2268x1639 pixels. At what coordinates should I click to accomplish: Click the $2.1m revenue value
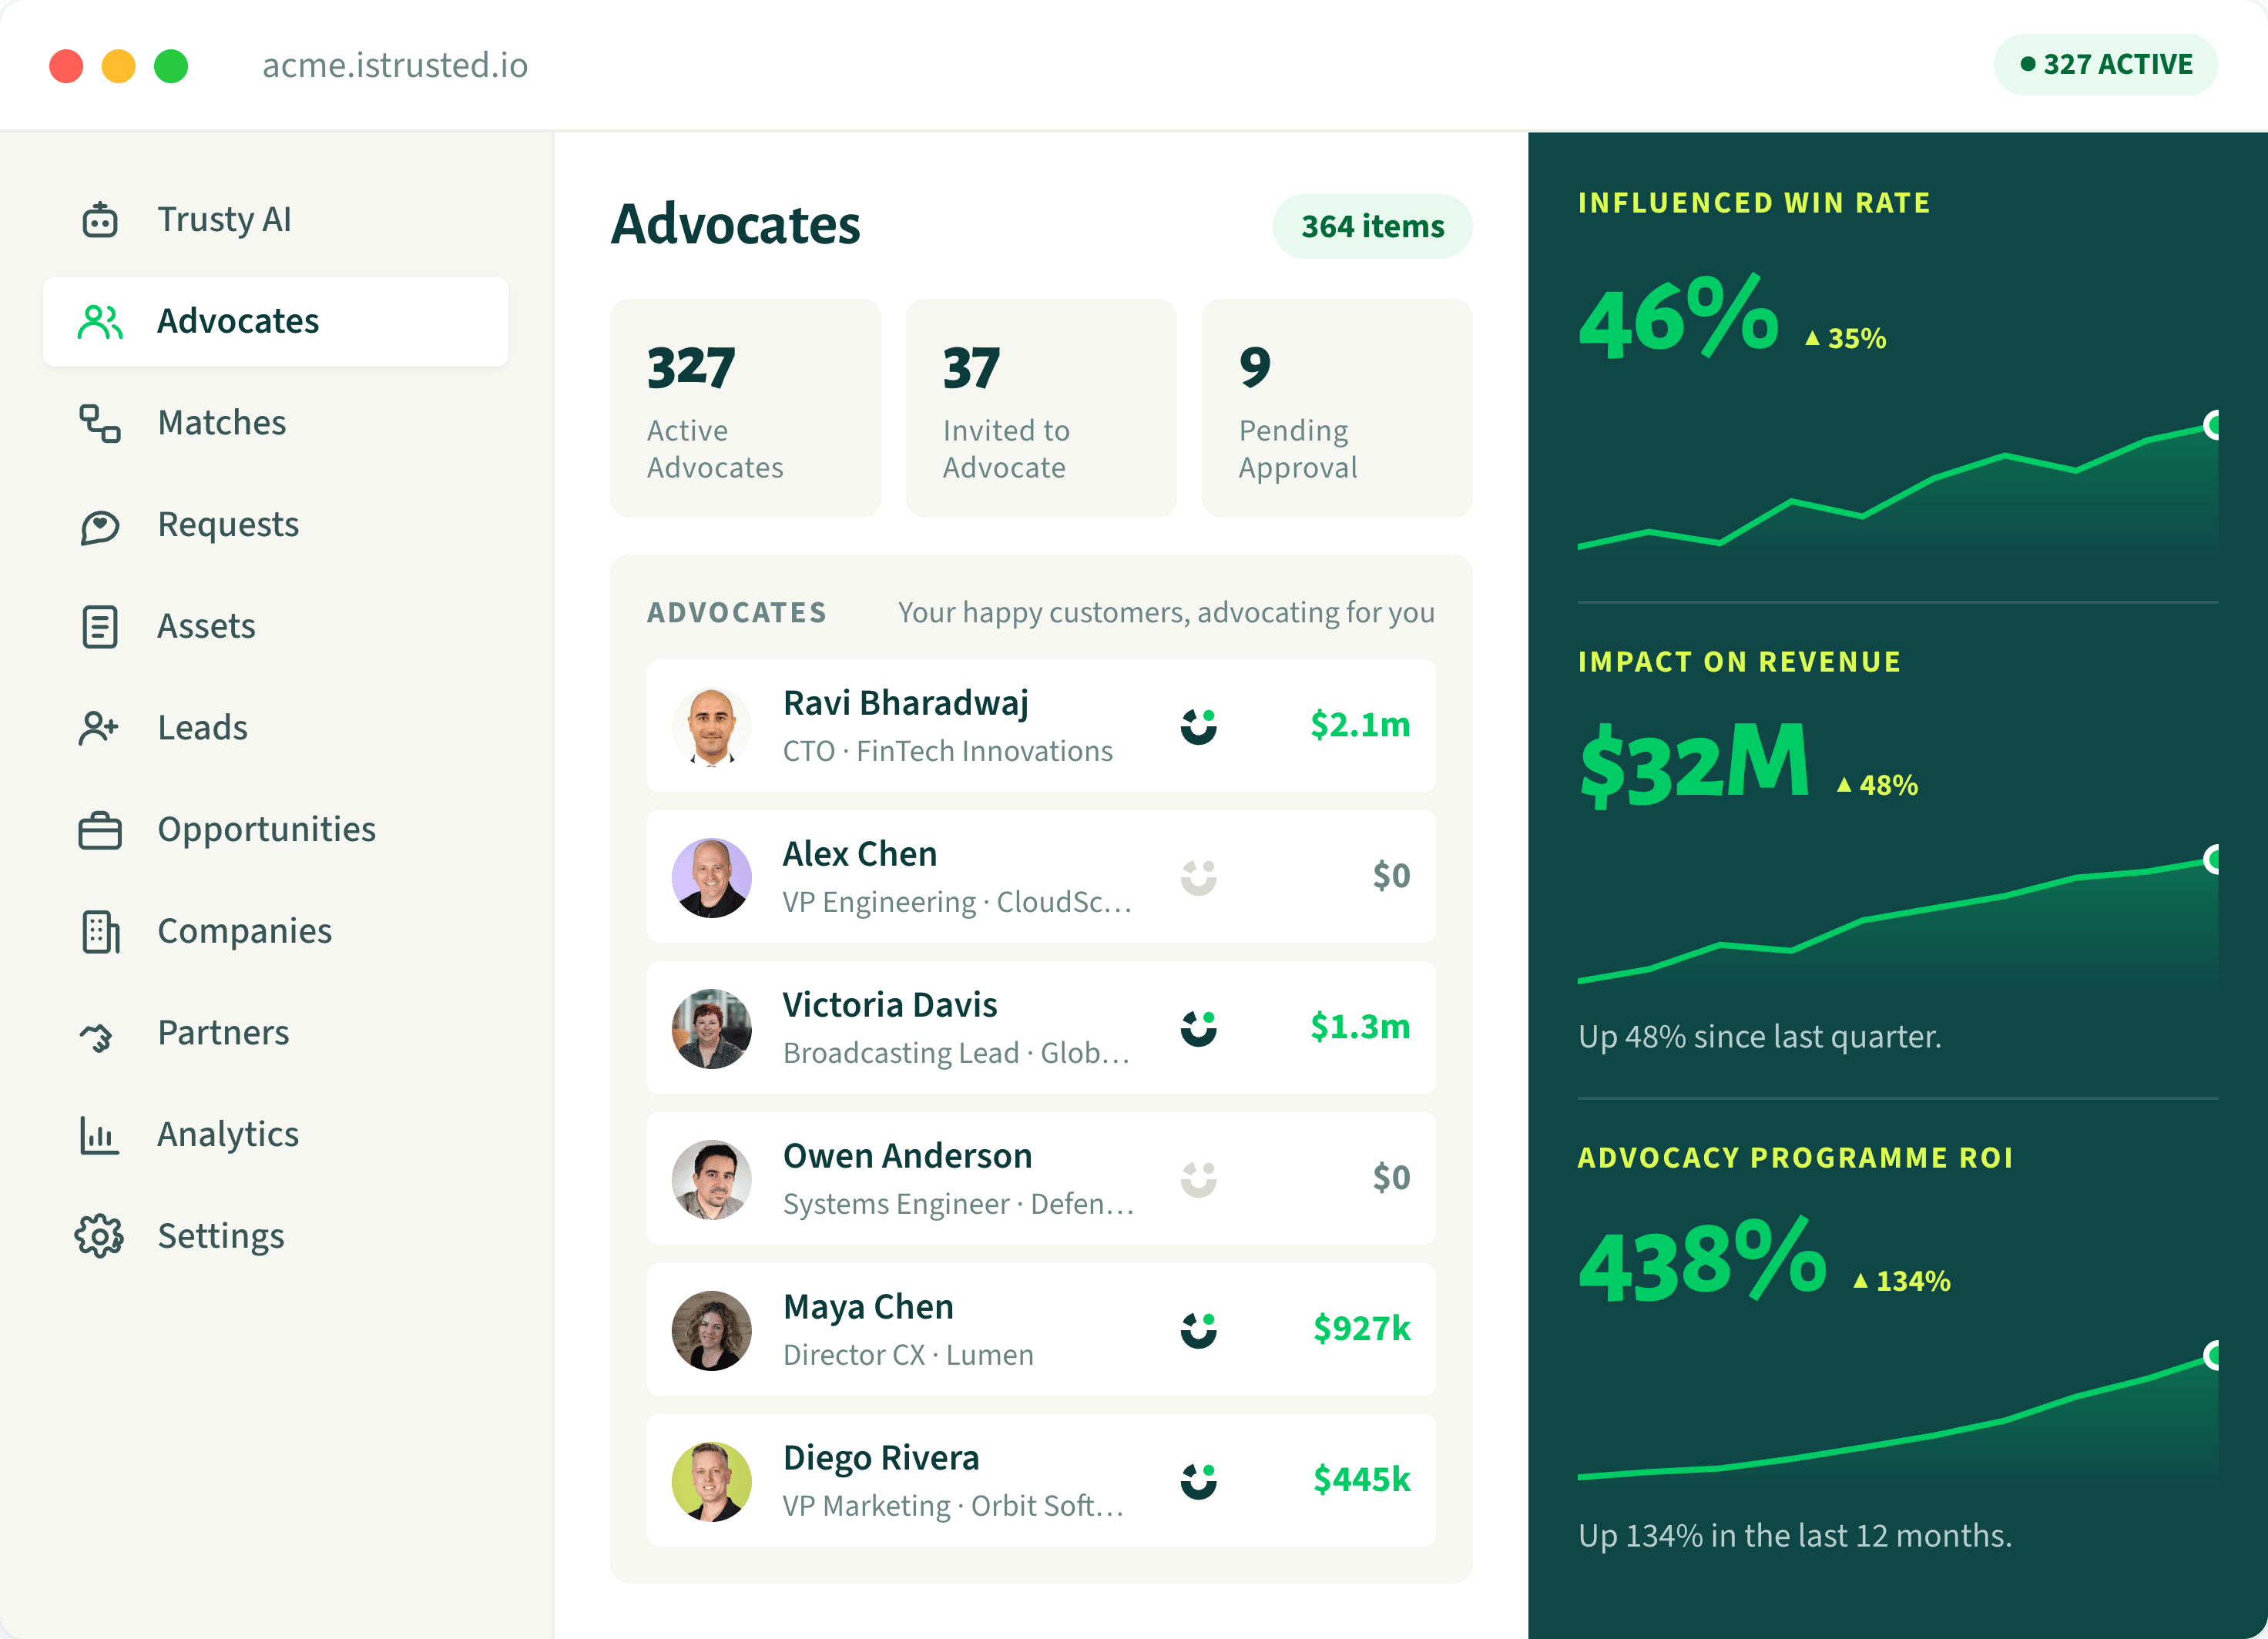pyautogui.click(x=1360, y=724)
